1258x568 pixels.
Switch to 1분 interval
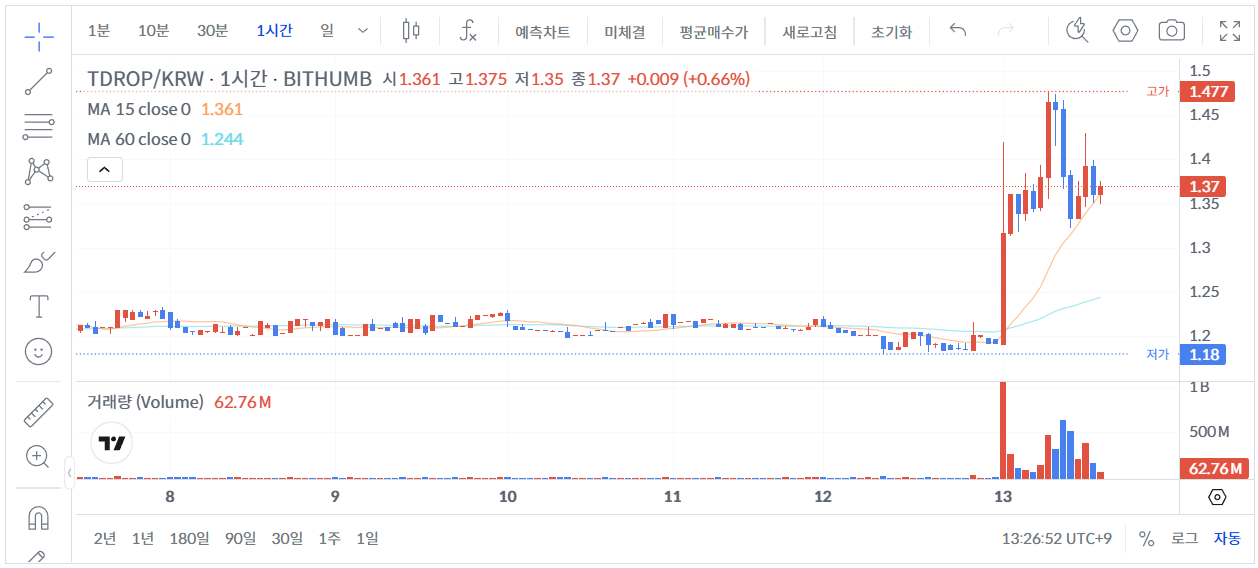[x=99, y=31]
